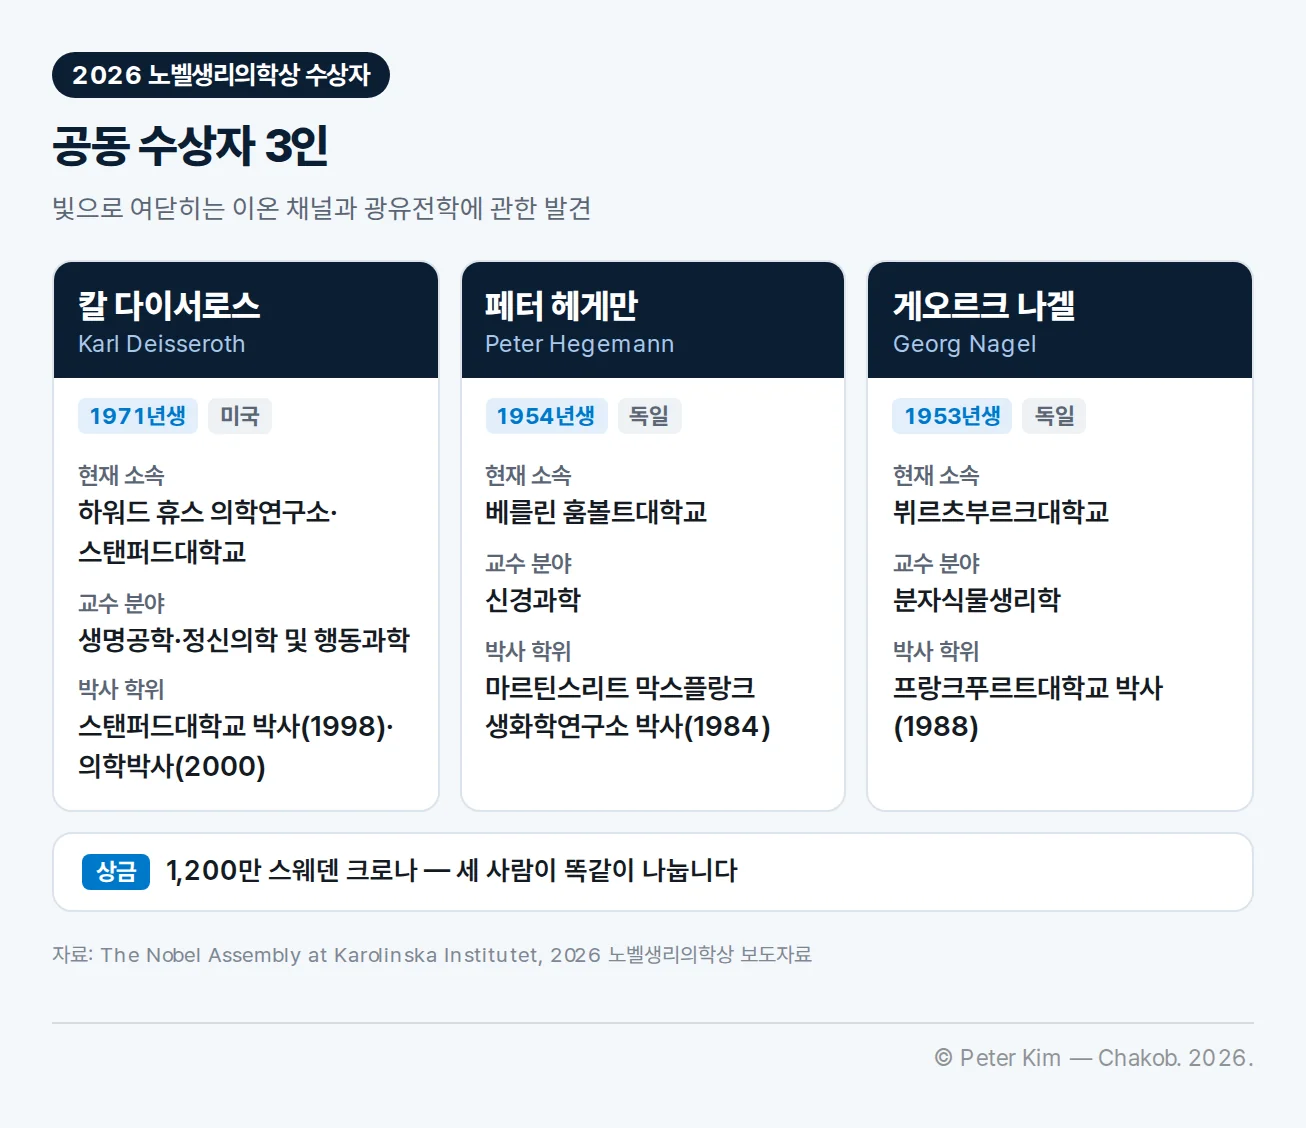
Task: Click '베를린 훔볼트대학교' affiliation
Action: [596, 512]
